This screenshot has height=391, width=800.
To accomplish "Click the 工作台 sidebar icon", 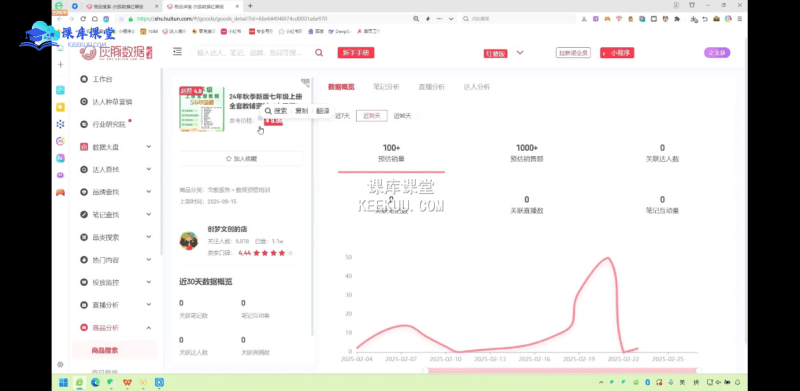I will pos(84,79).
